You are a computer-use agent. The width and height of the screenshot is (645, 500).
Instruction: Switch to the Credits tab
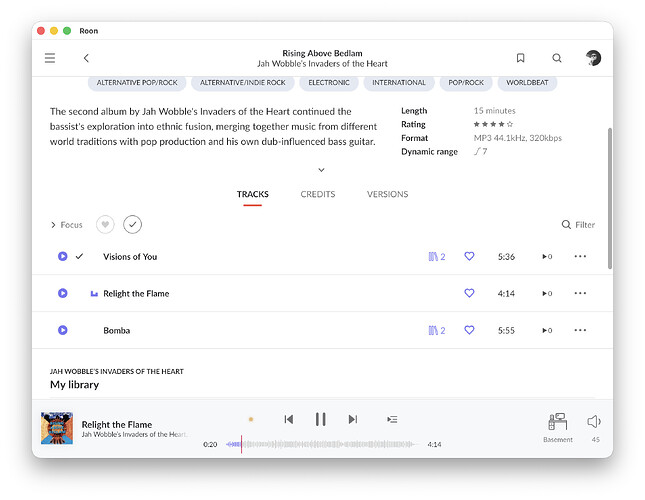(318, 194)
